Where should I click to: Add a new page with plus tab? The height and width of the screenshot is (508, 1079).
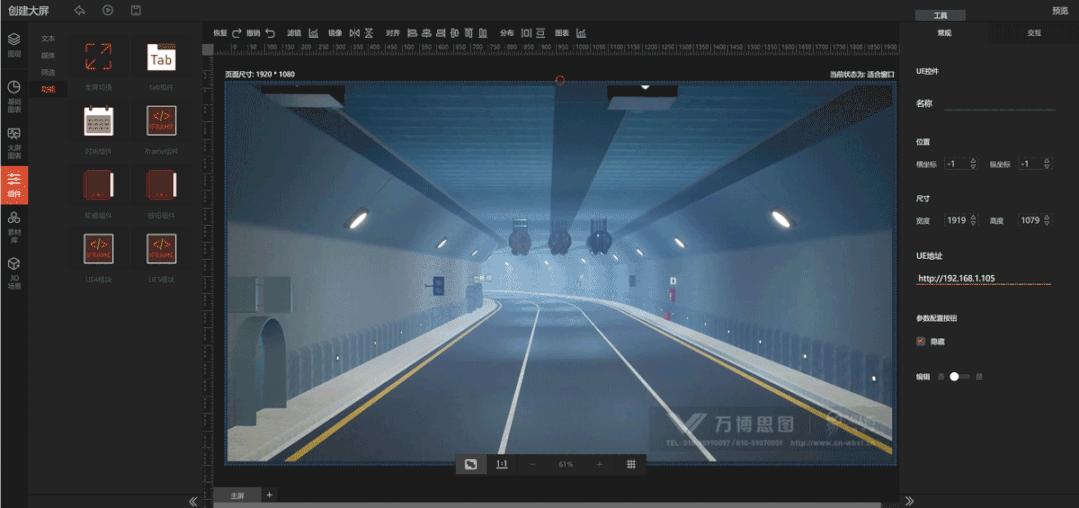pos(270,494)
